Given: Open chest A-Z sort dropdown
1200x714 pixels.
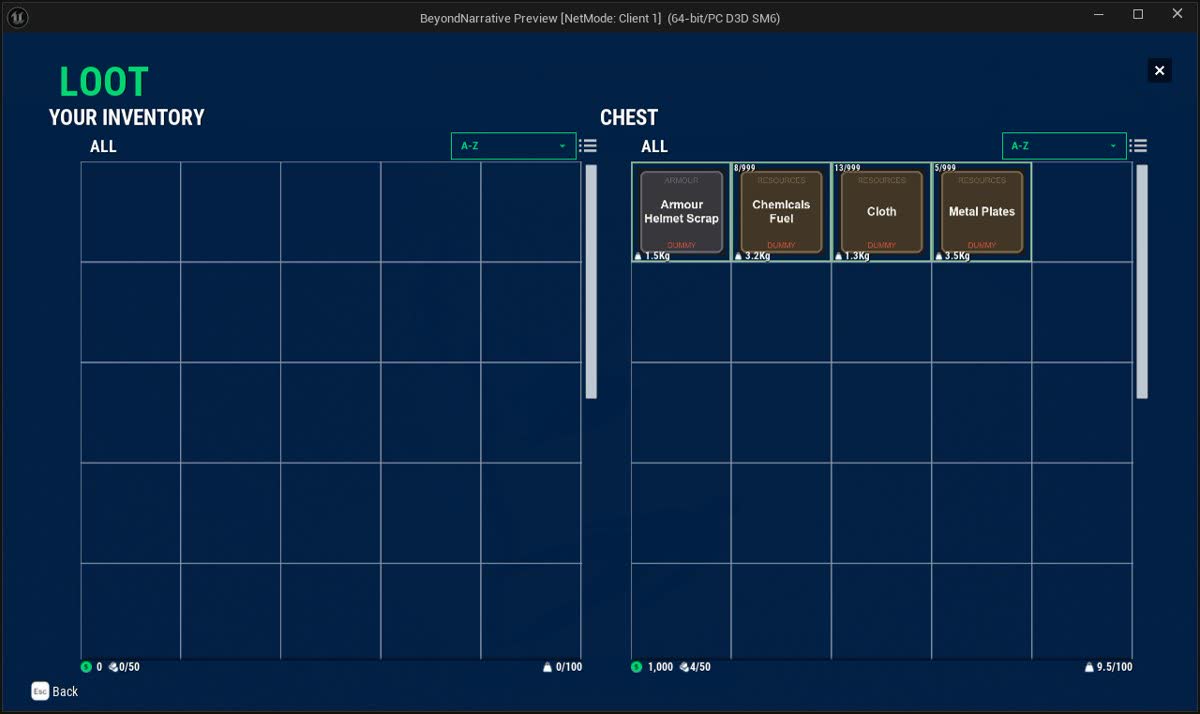Looking at the screenshot, I should [1064, 146].
